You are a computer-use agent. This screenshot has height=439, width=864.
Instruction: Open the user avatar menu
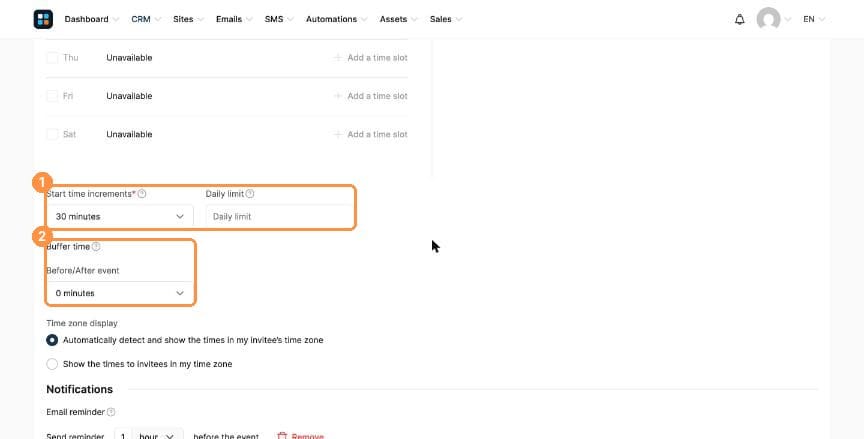(768, 19)
